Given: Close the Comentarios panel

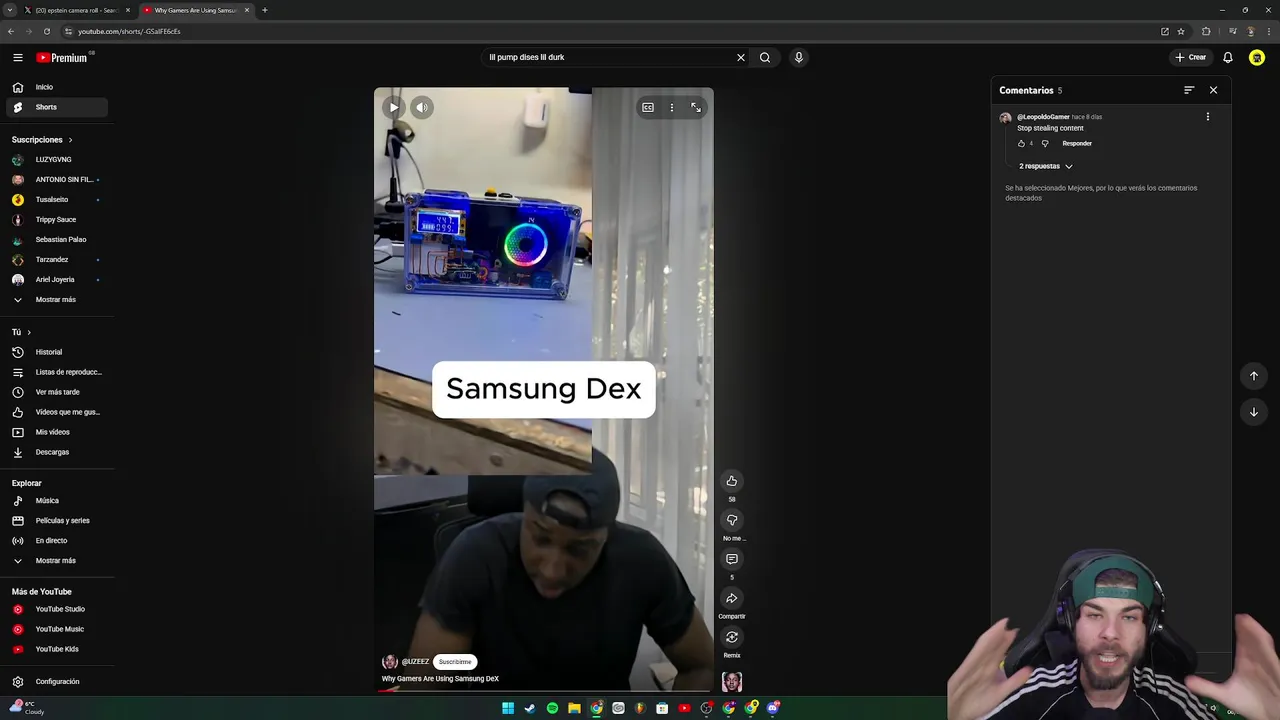Looking at the screenshot, I should pos(1214,90).
